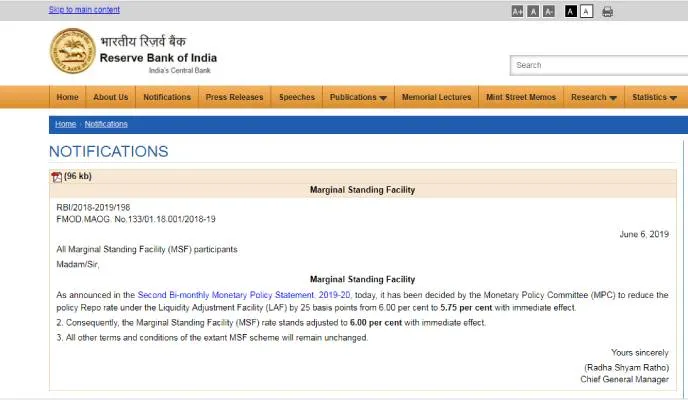Open Second Bi-monthly Monetary Policy Statement link
This screenshot has width=688, height=400.
(x=244, y=295)
